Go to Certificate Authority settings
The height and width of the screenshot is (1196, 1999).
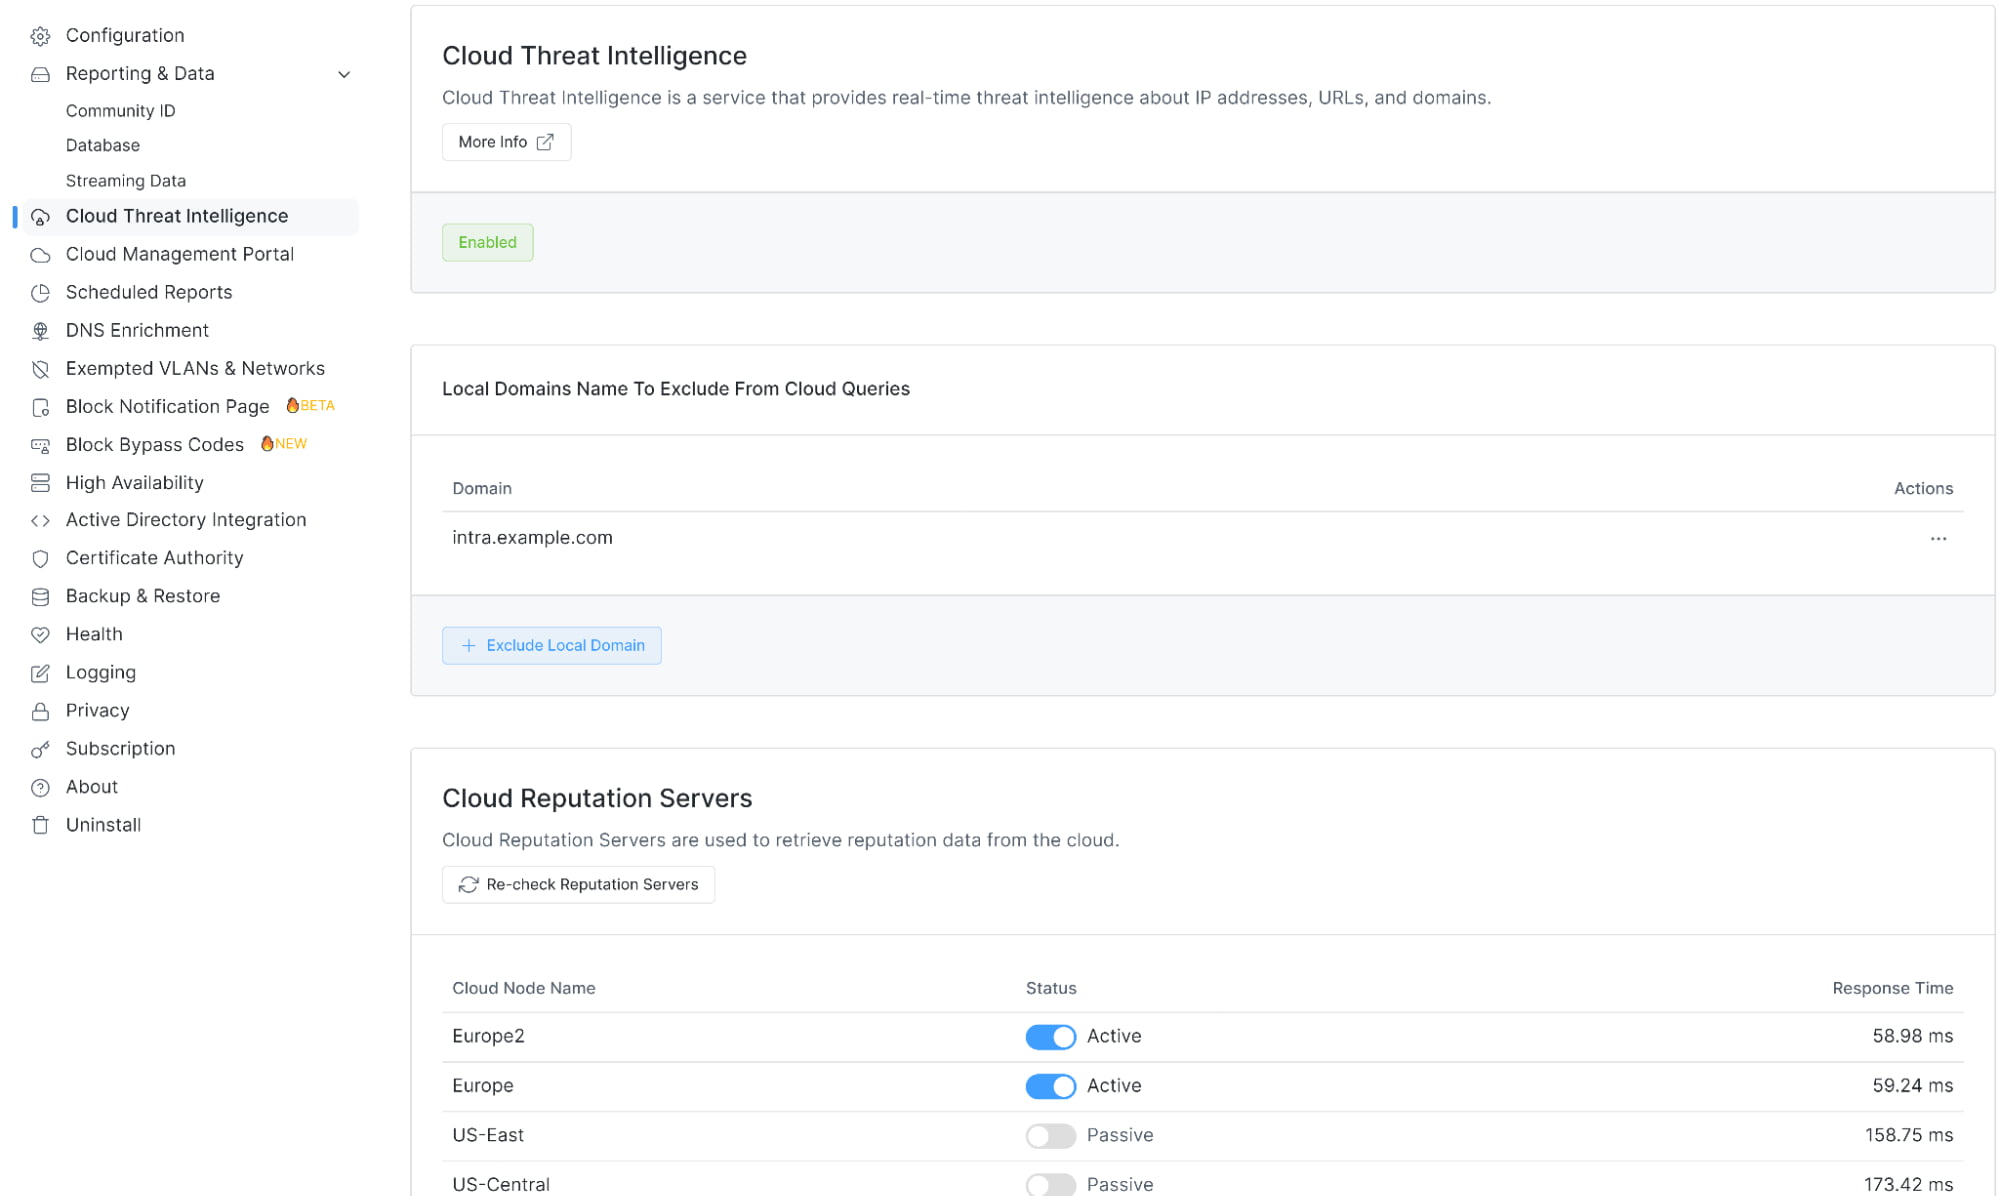click(155, 557)
